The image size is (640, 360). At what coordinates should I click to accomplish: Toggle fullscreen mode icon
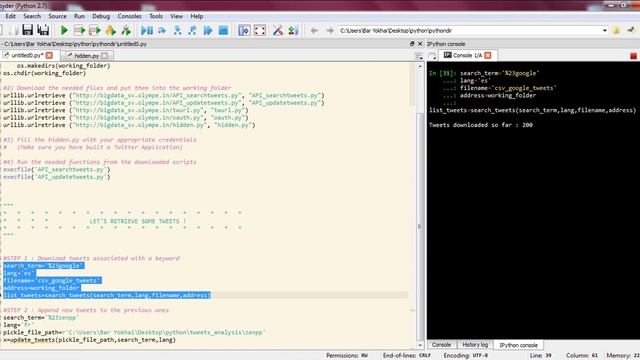[x=260, y=30]
